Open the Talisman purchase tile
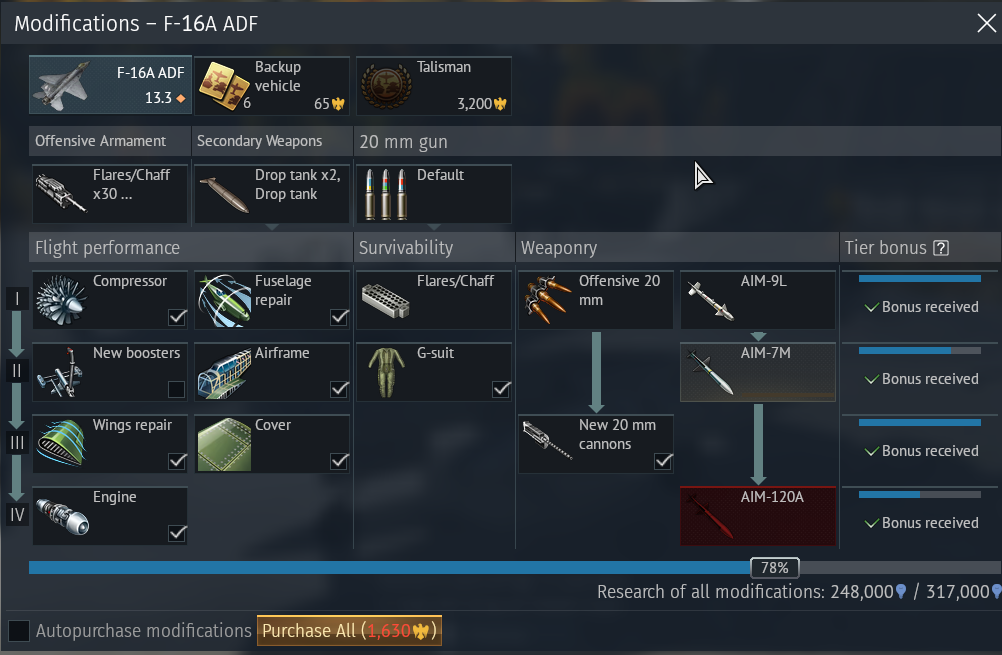 (434, 86)
